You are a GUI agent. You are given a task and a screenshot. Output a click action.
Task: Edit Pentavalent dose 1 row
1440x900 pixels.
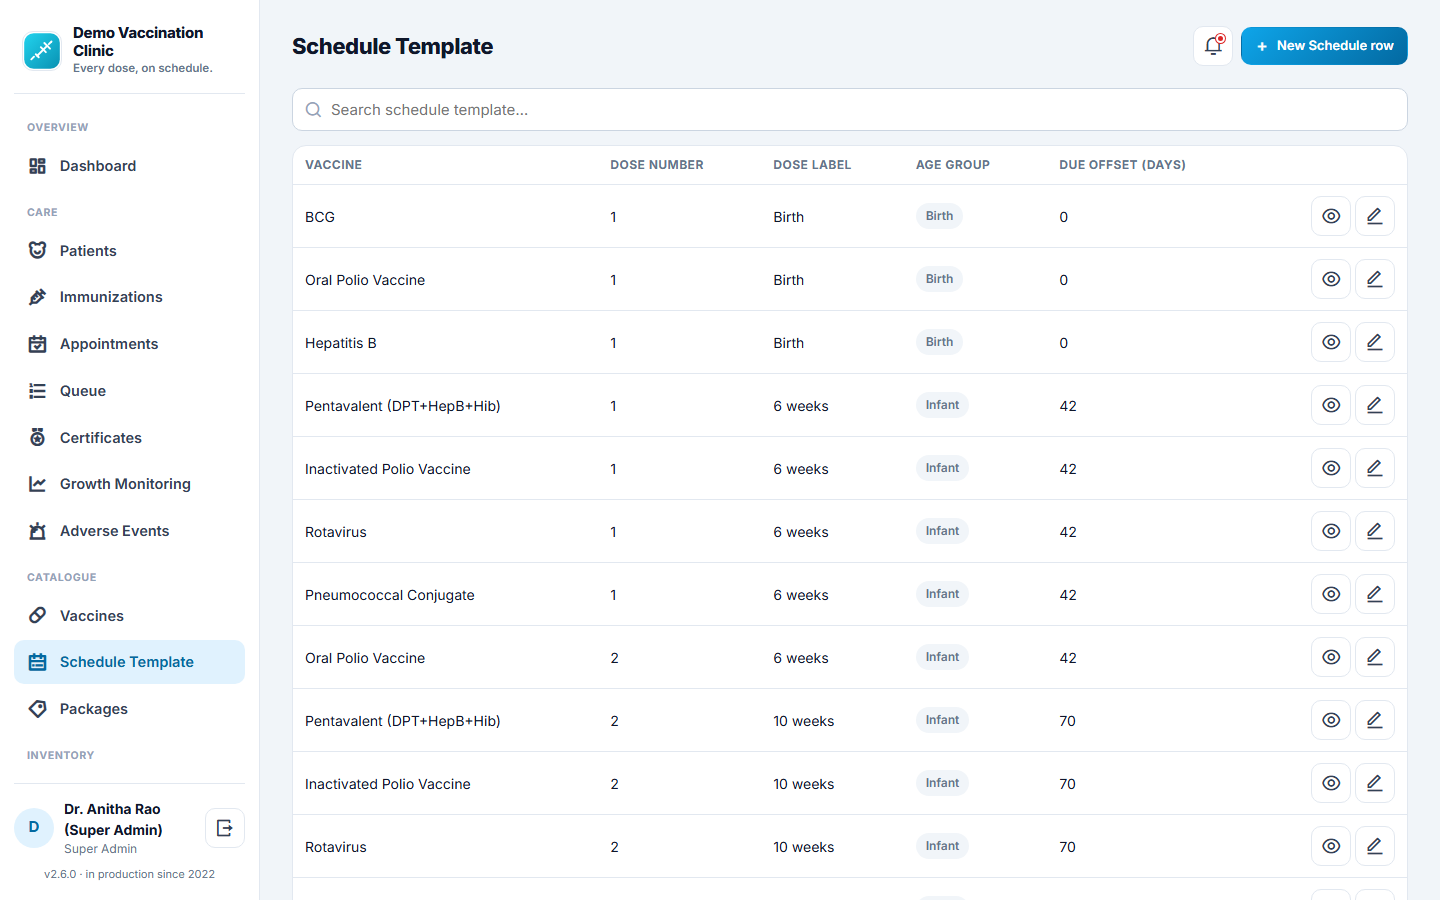[x=1375, y=405]
